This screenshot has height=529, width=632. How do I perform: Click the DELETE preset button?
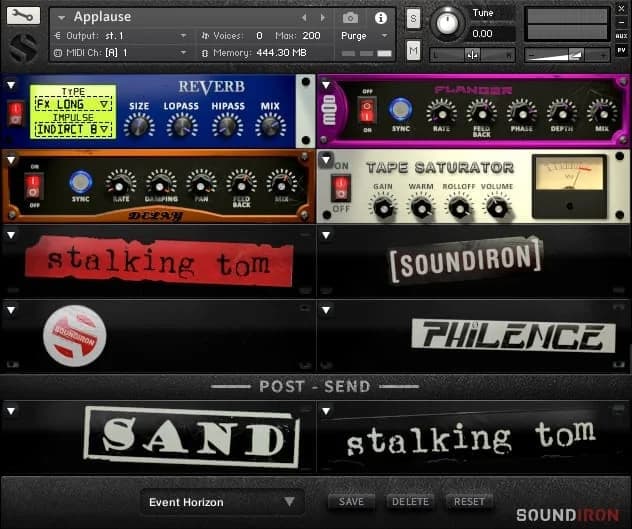tap(410, 502)
